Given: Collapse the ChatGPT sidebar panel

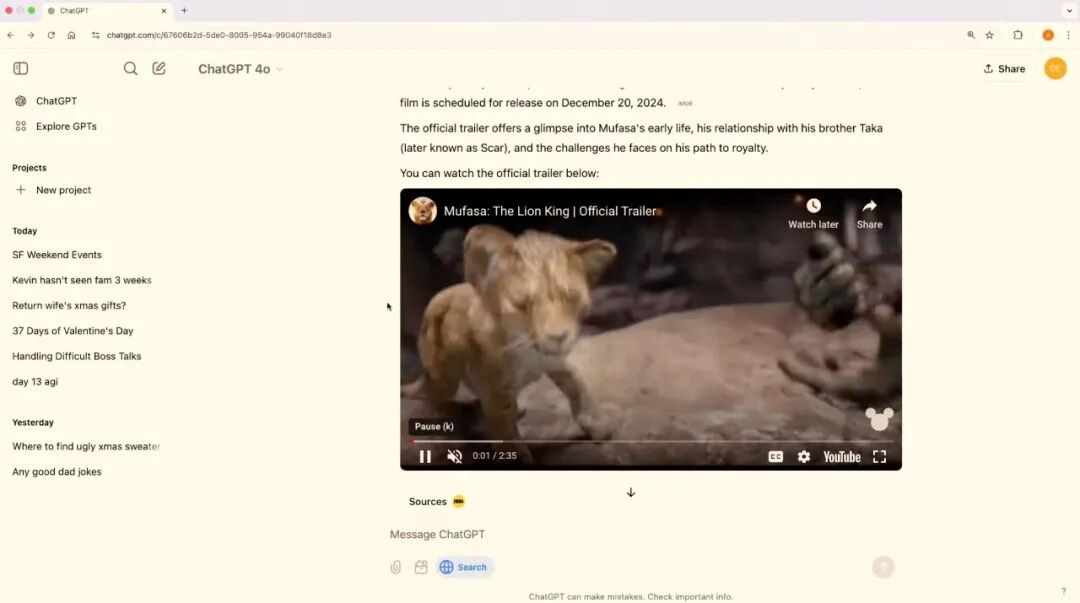Looking at the screenshot, I should tap(21, 68).
